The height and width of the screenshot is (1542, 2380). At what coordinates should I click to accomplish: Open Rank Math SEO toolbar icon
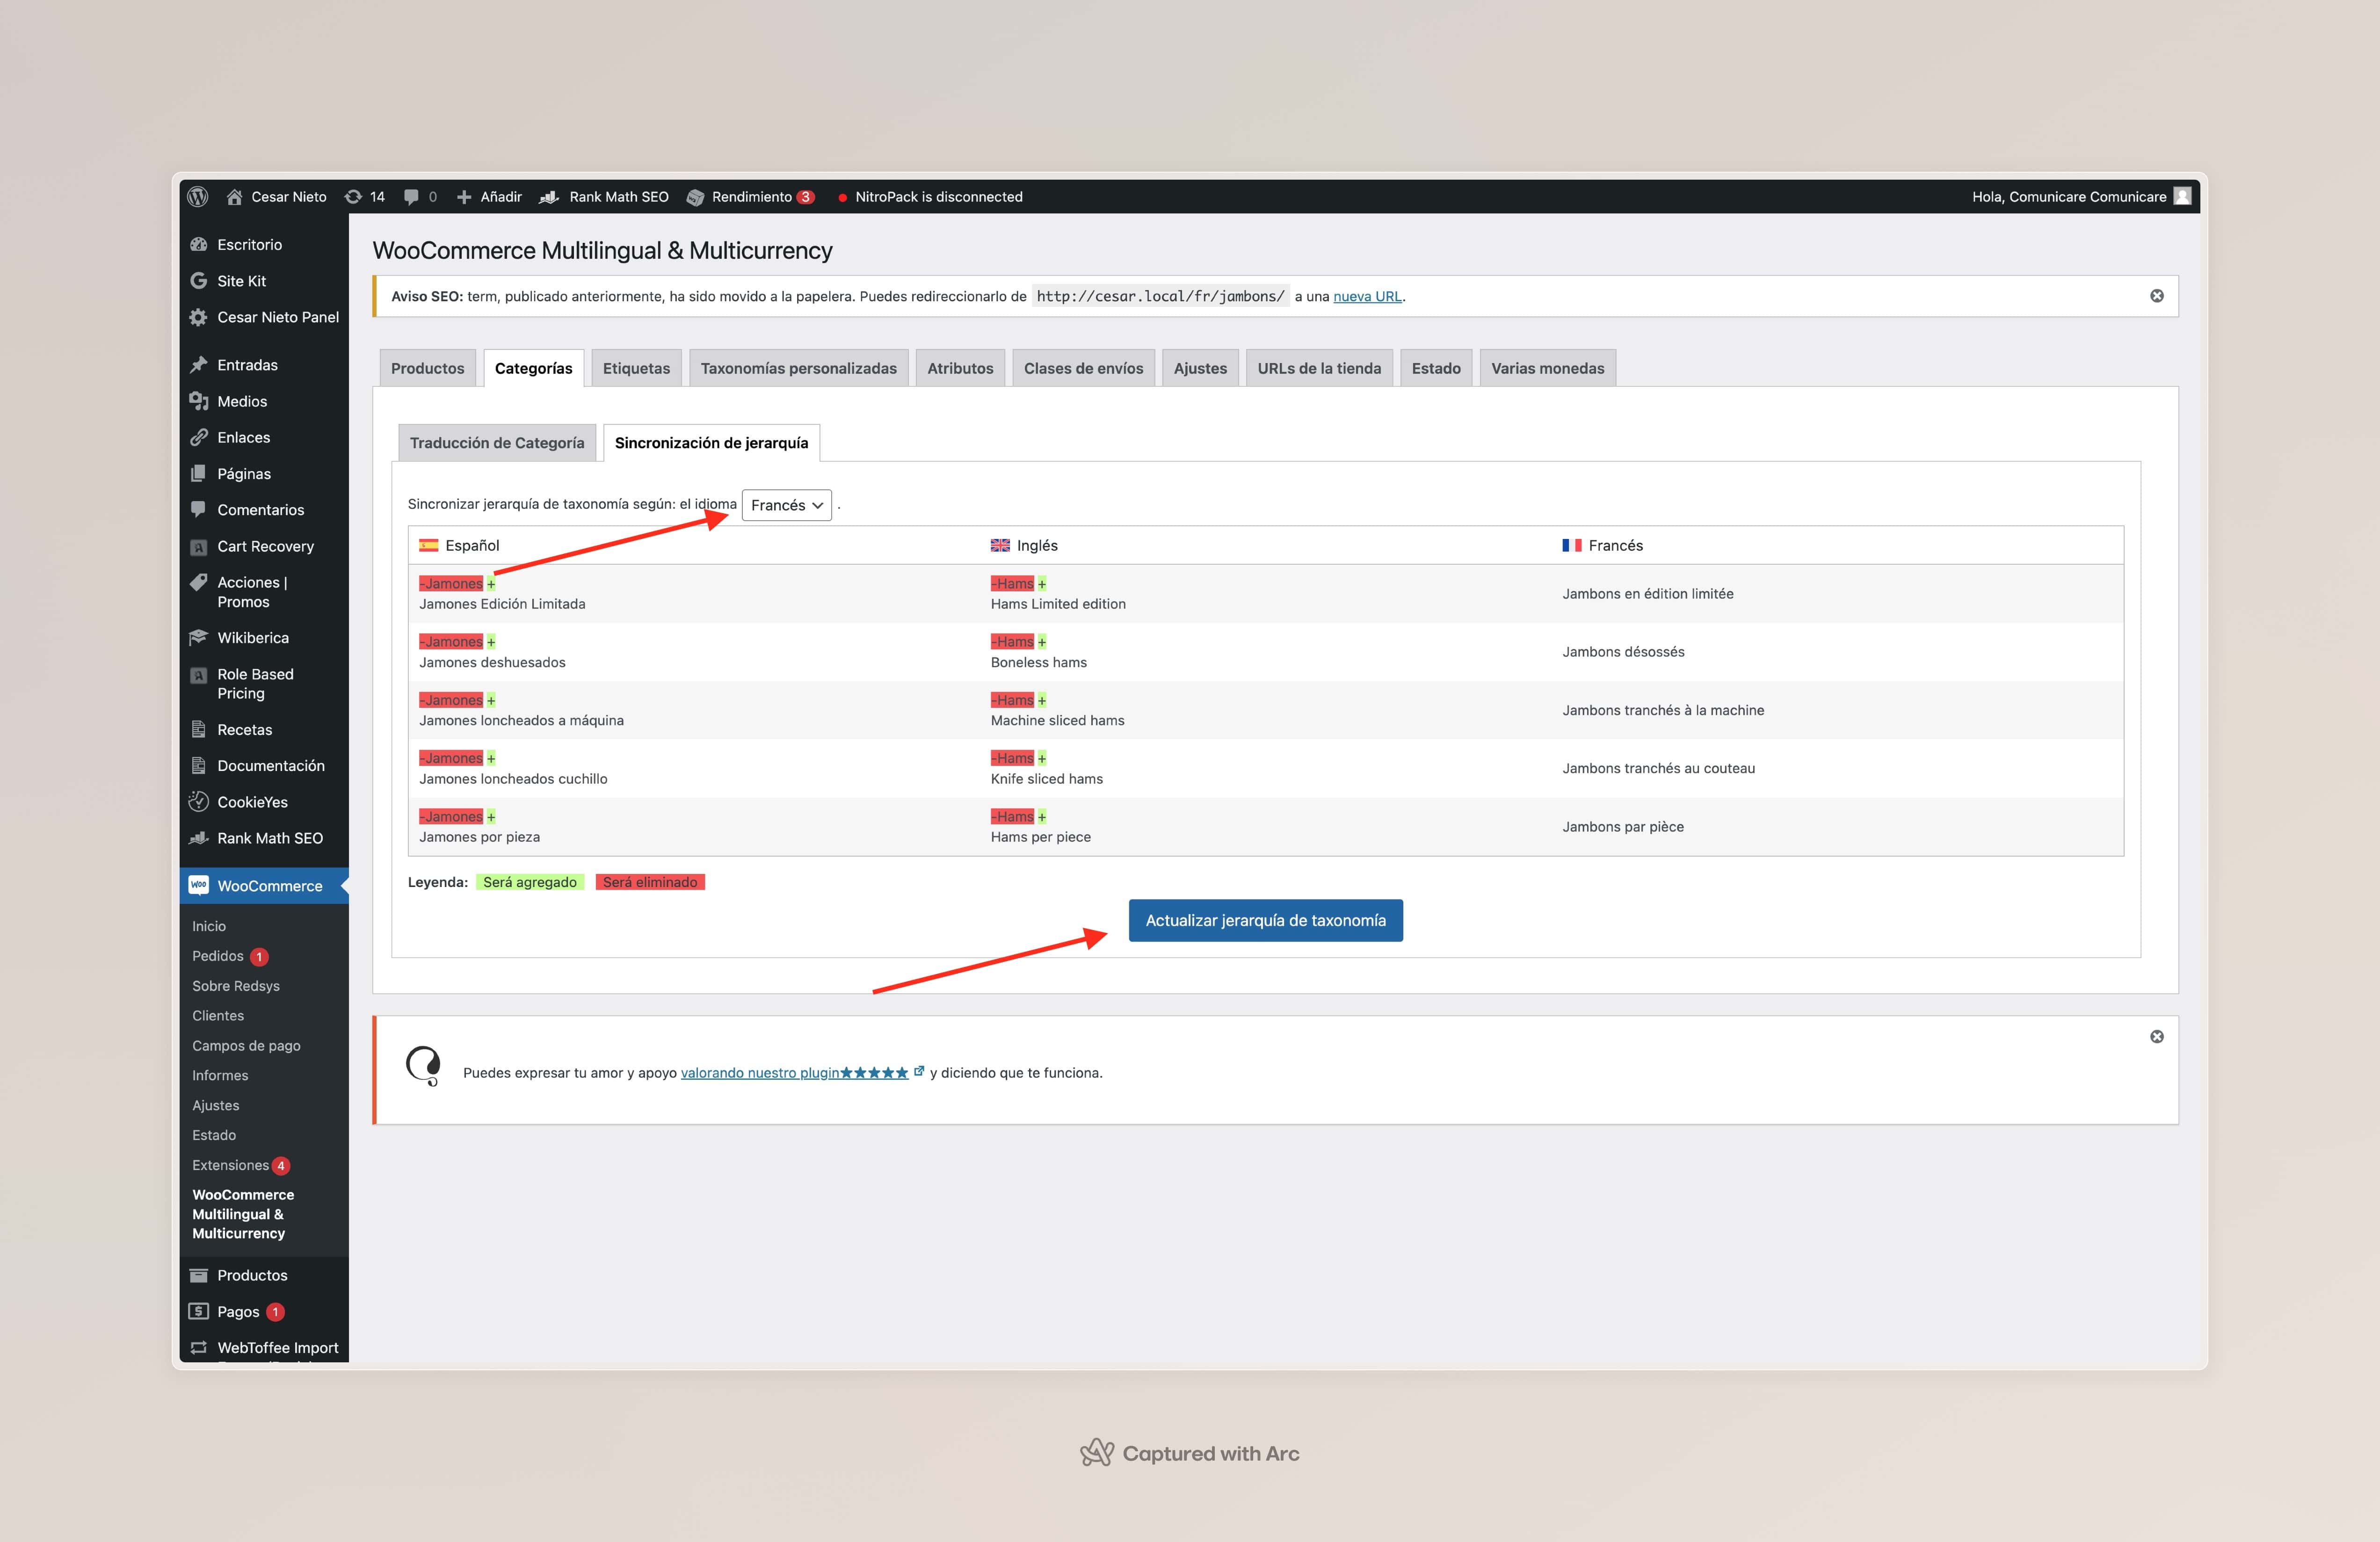[x=549, y=197]
